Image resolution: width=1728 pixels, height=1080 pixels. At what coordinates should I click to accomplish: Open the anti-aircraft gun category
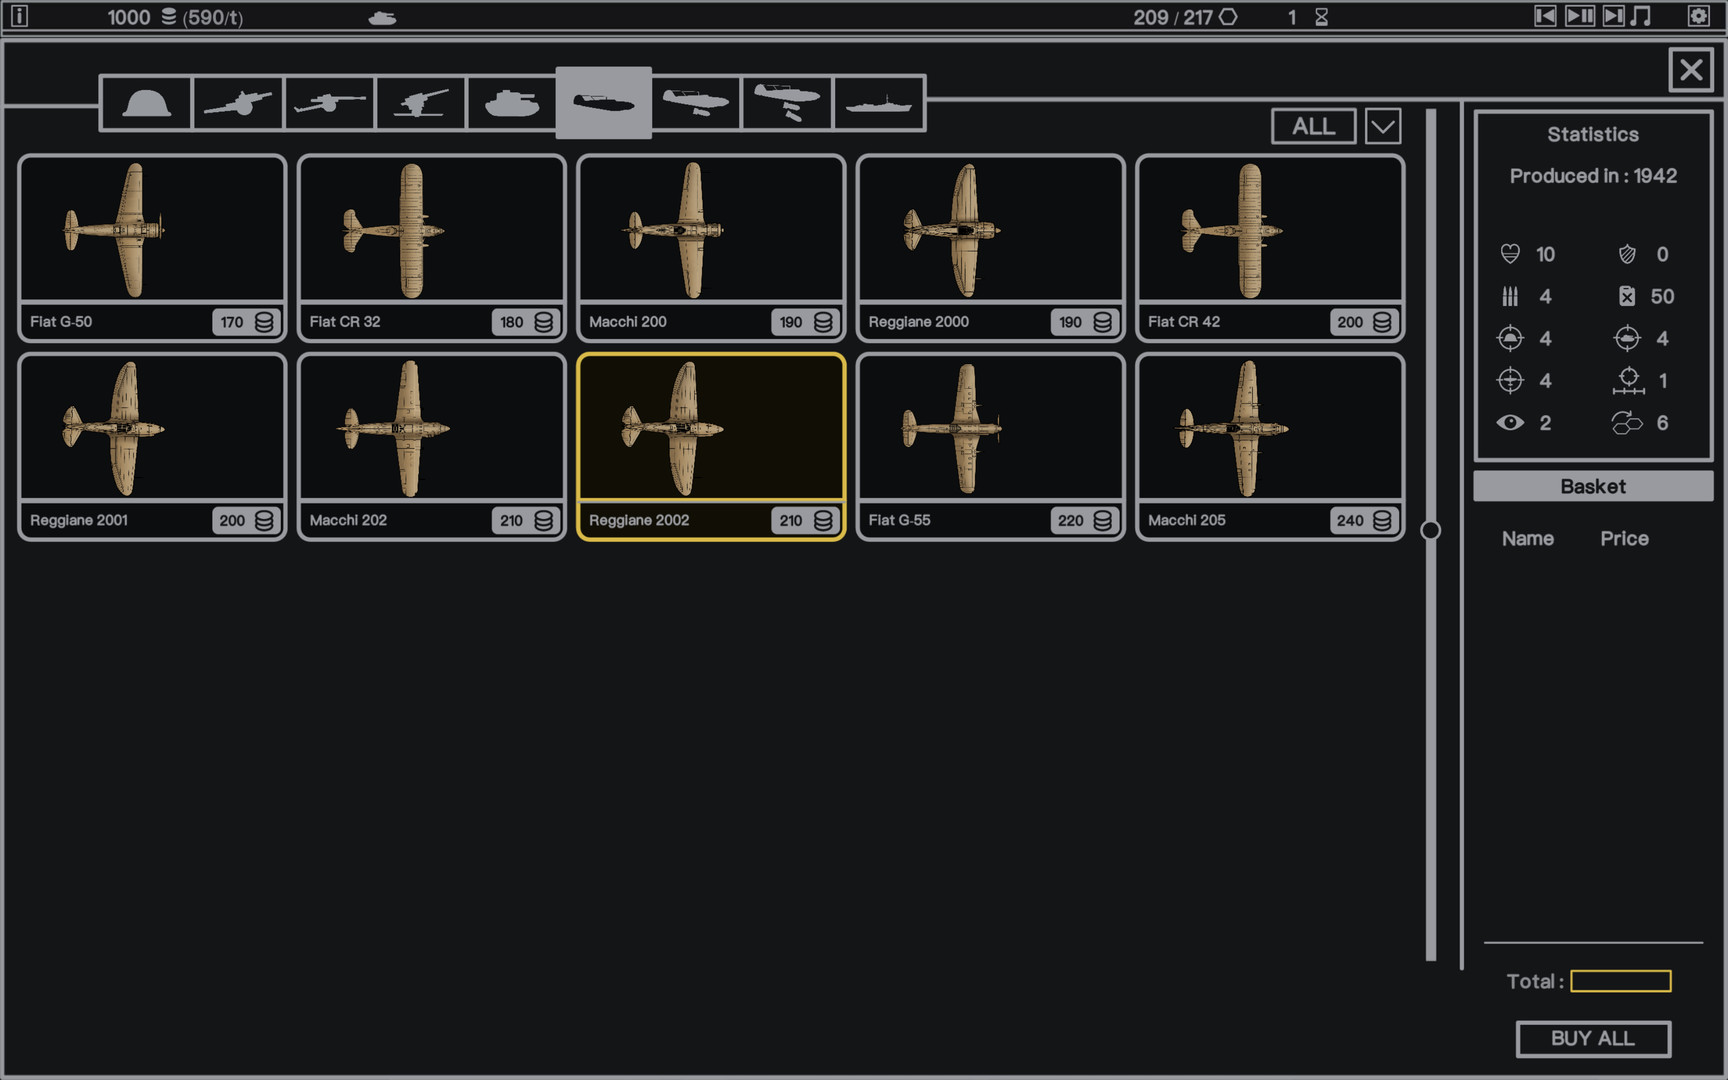420,103
